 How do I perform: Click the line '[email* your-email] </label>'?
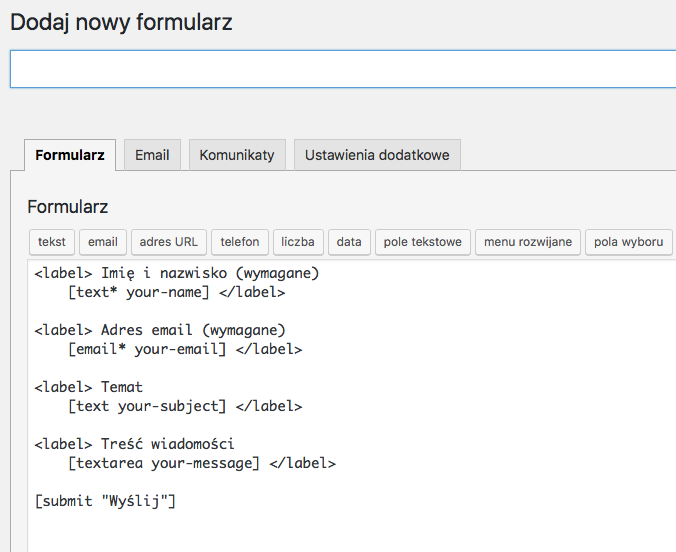click(x=185, y=349)
